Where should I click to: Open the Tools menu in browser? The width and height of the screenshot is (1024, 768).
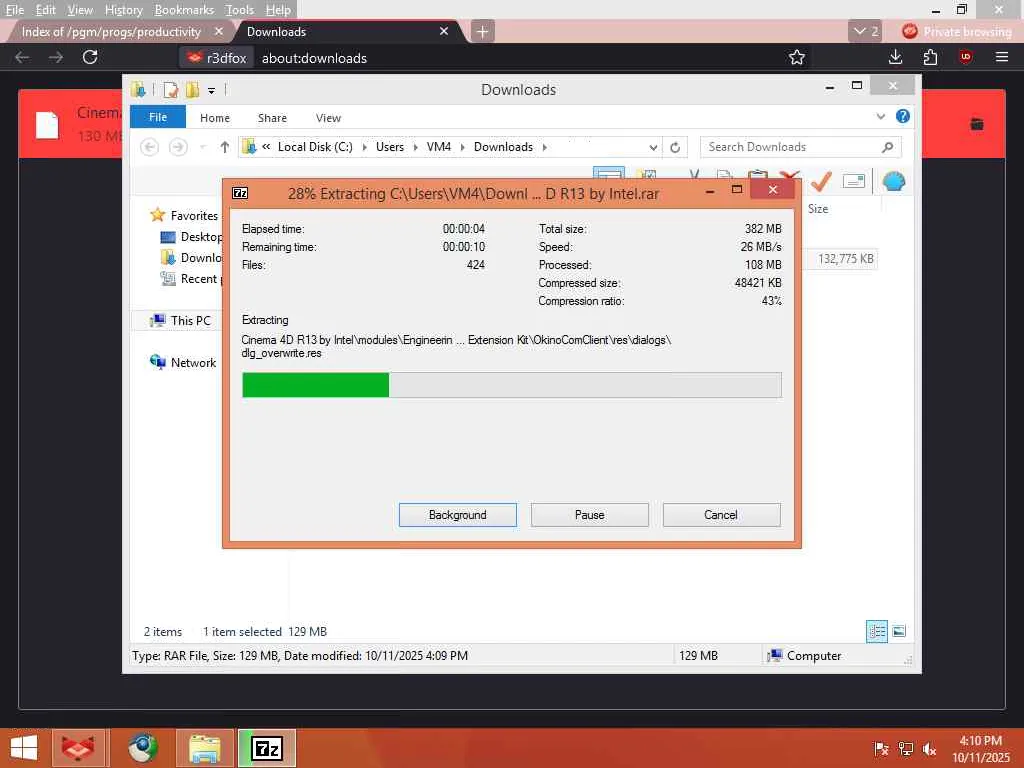pos(239,10)
